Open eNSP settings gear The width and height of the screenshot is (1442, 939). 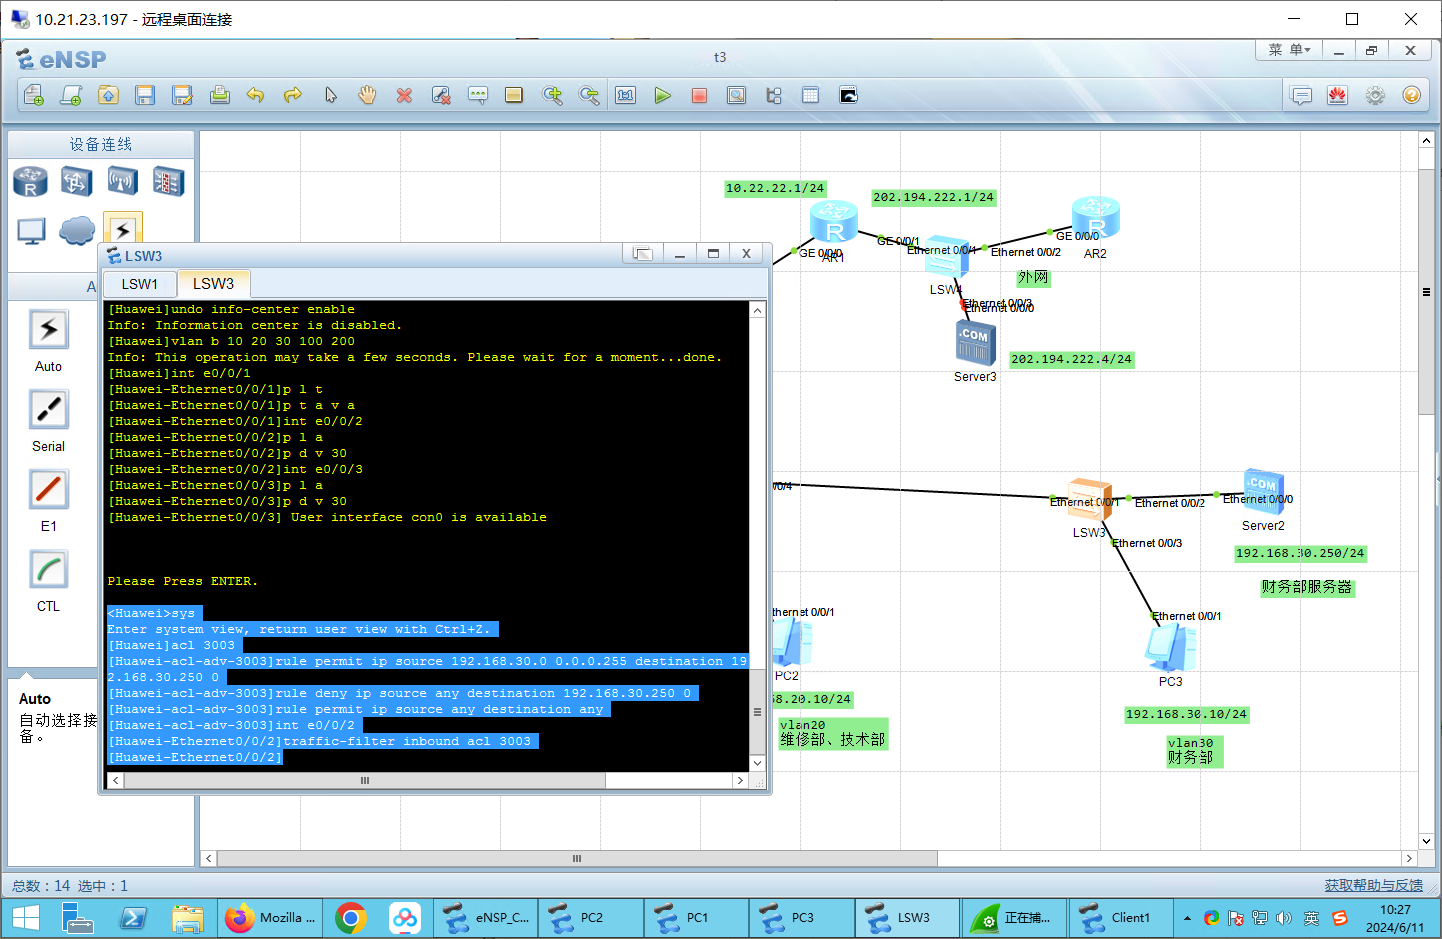(x=1375, y=95)
